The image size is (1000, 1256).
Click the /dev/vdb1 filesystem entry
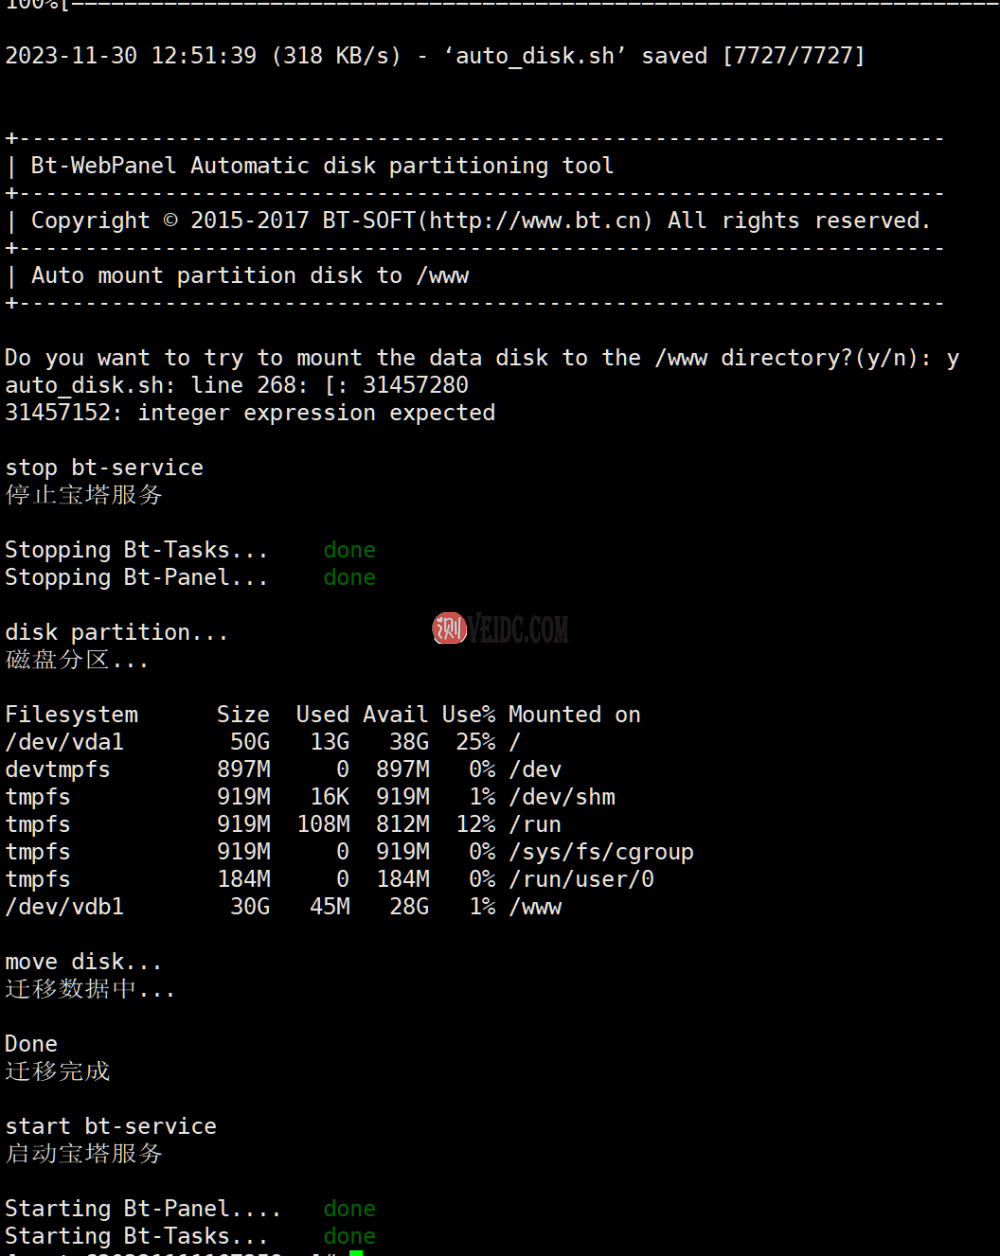click(64, 907)
